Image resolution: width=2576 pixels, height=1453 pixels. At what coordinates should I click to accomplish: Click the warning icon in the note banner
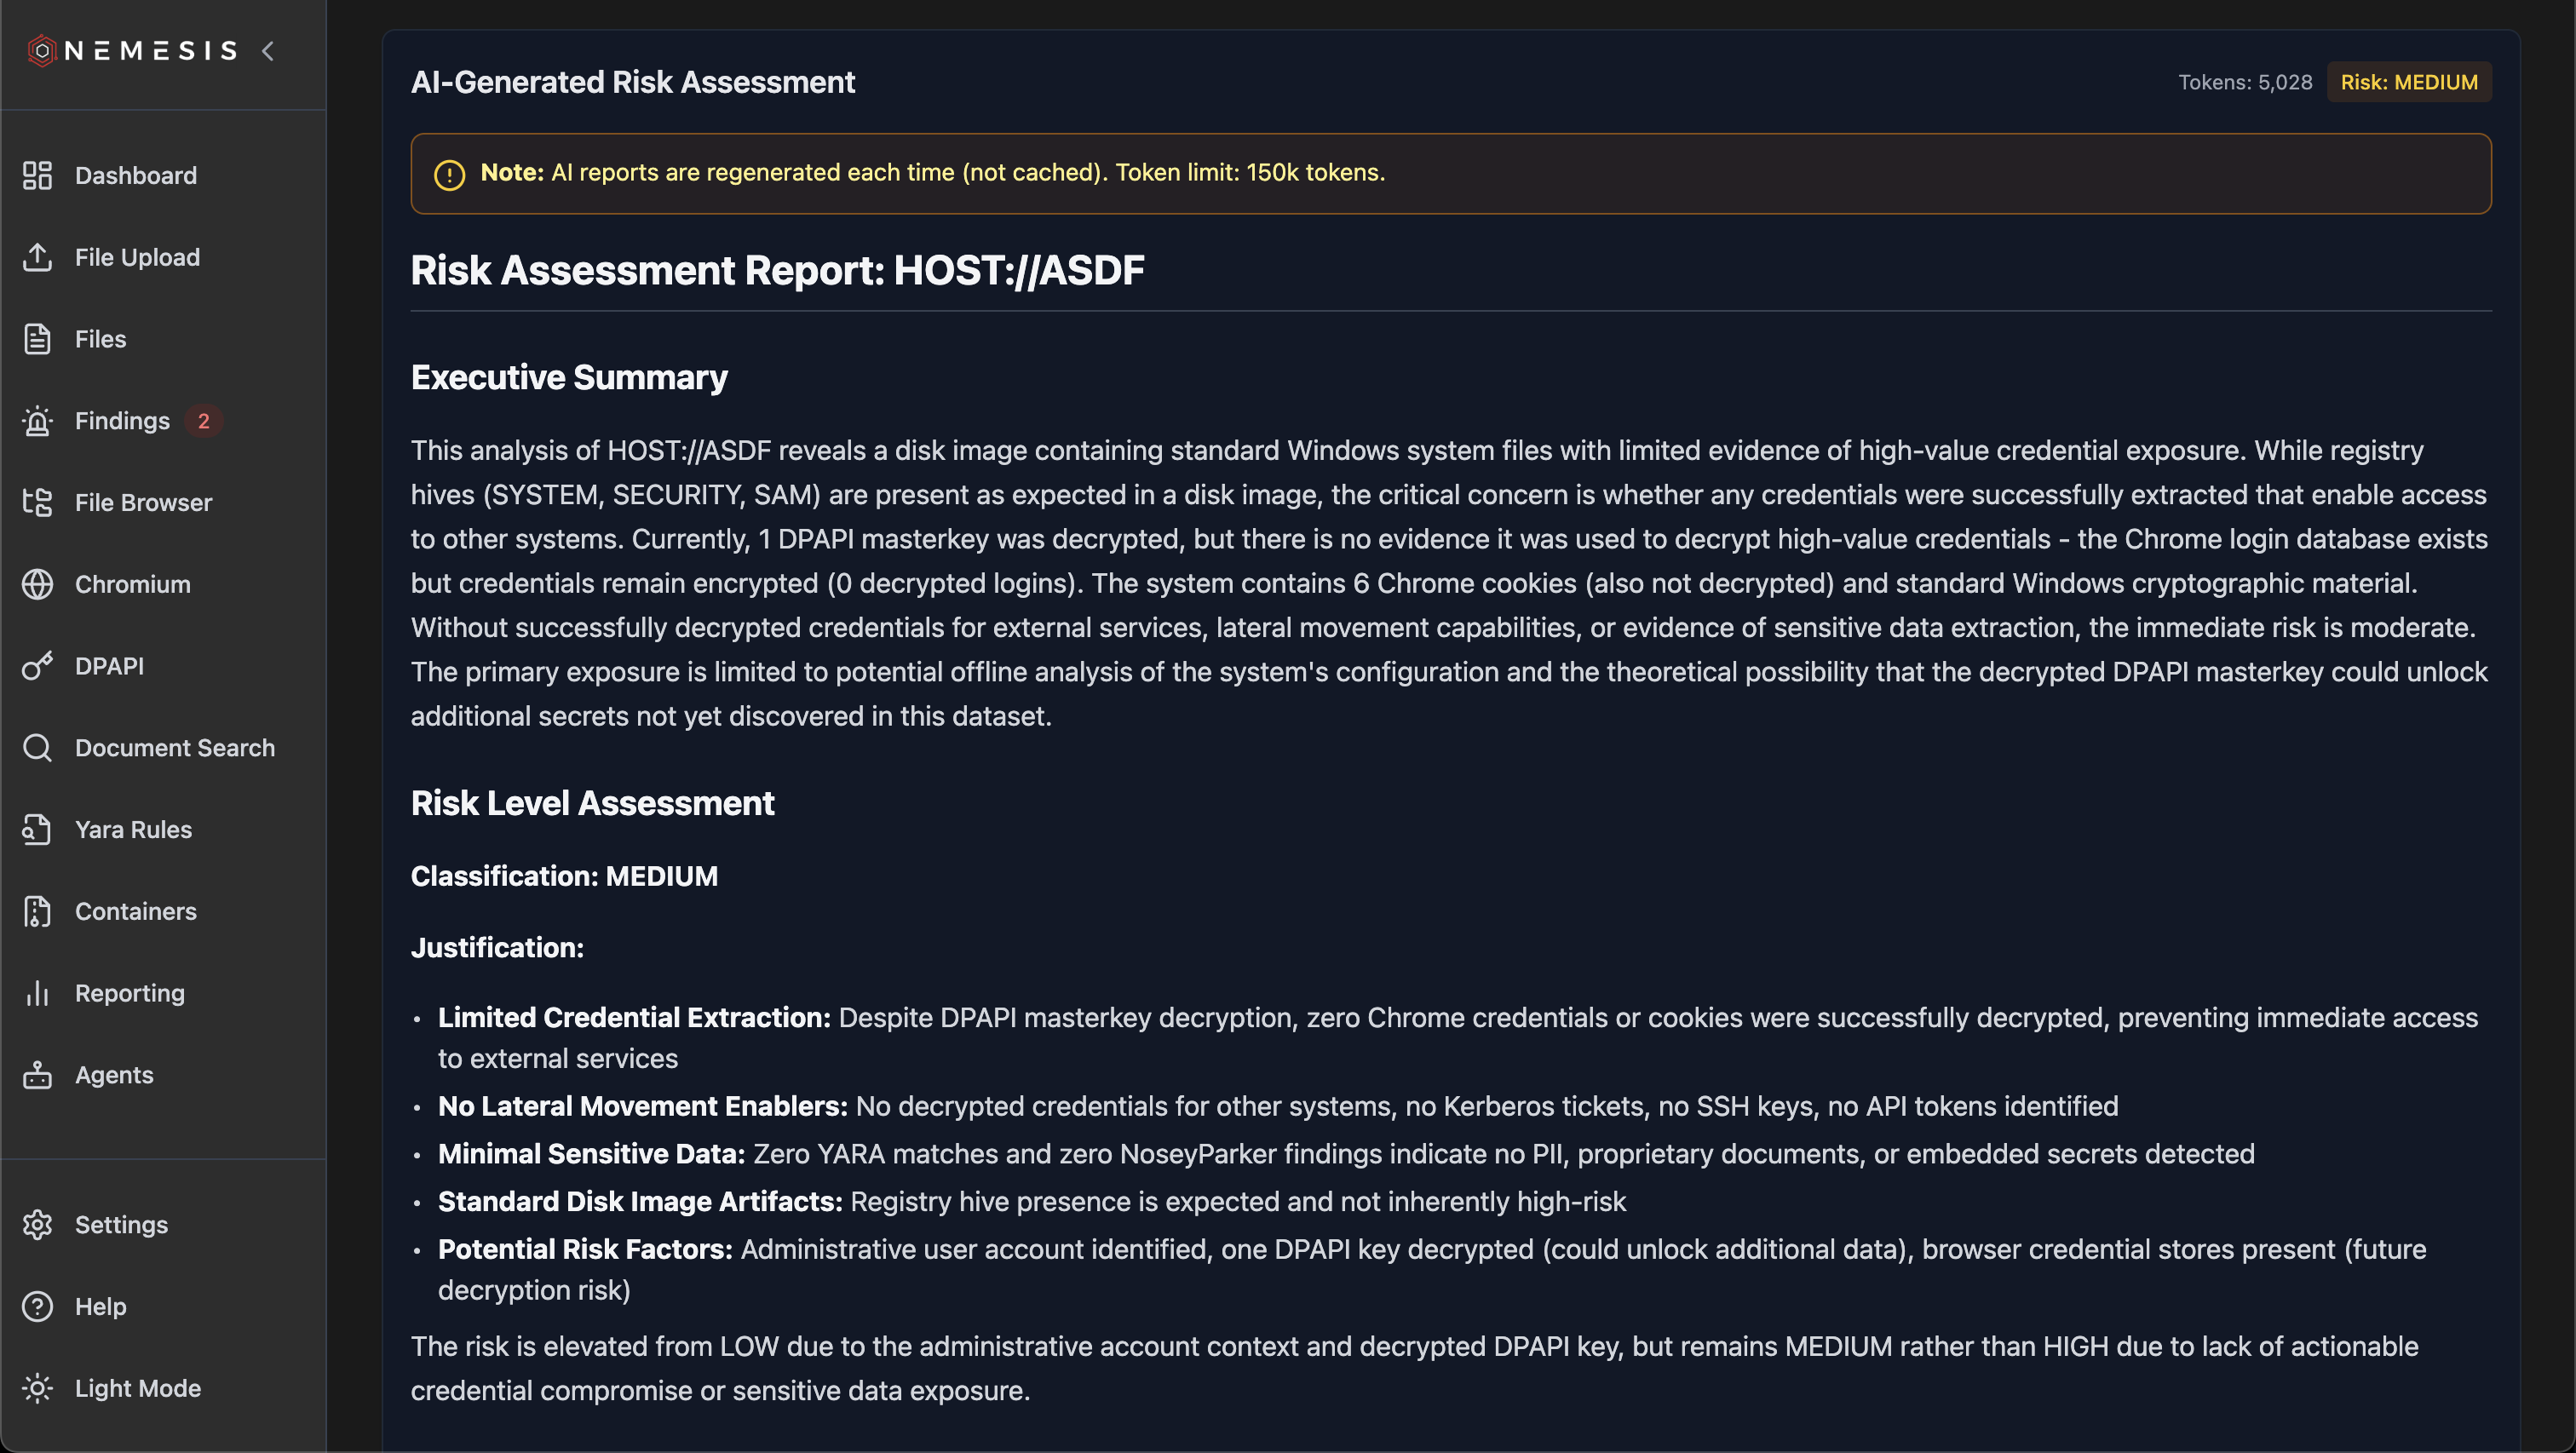click(449, 173)
